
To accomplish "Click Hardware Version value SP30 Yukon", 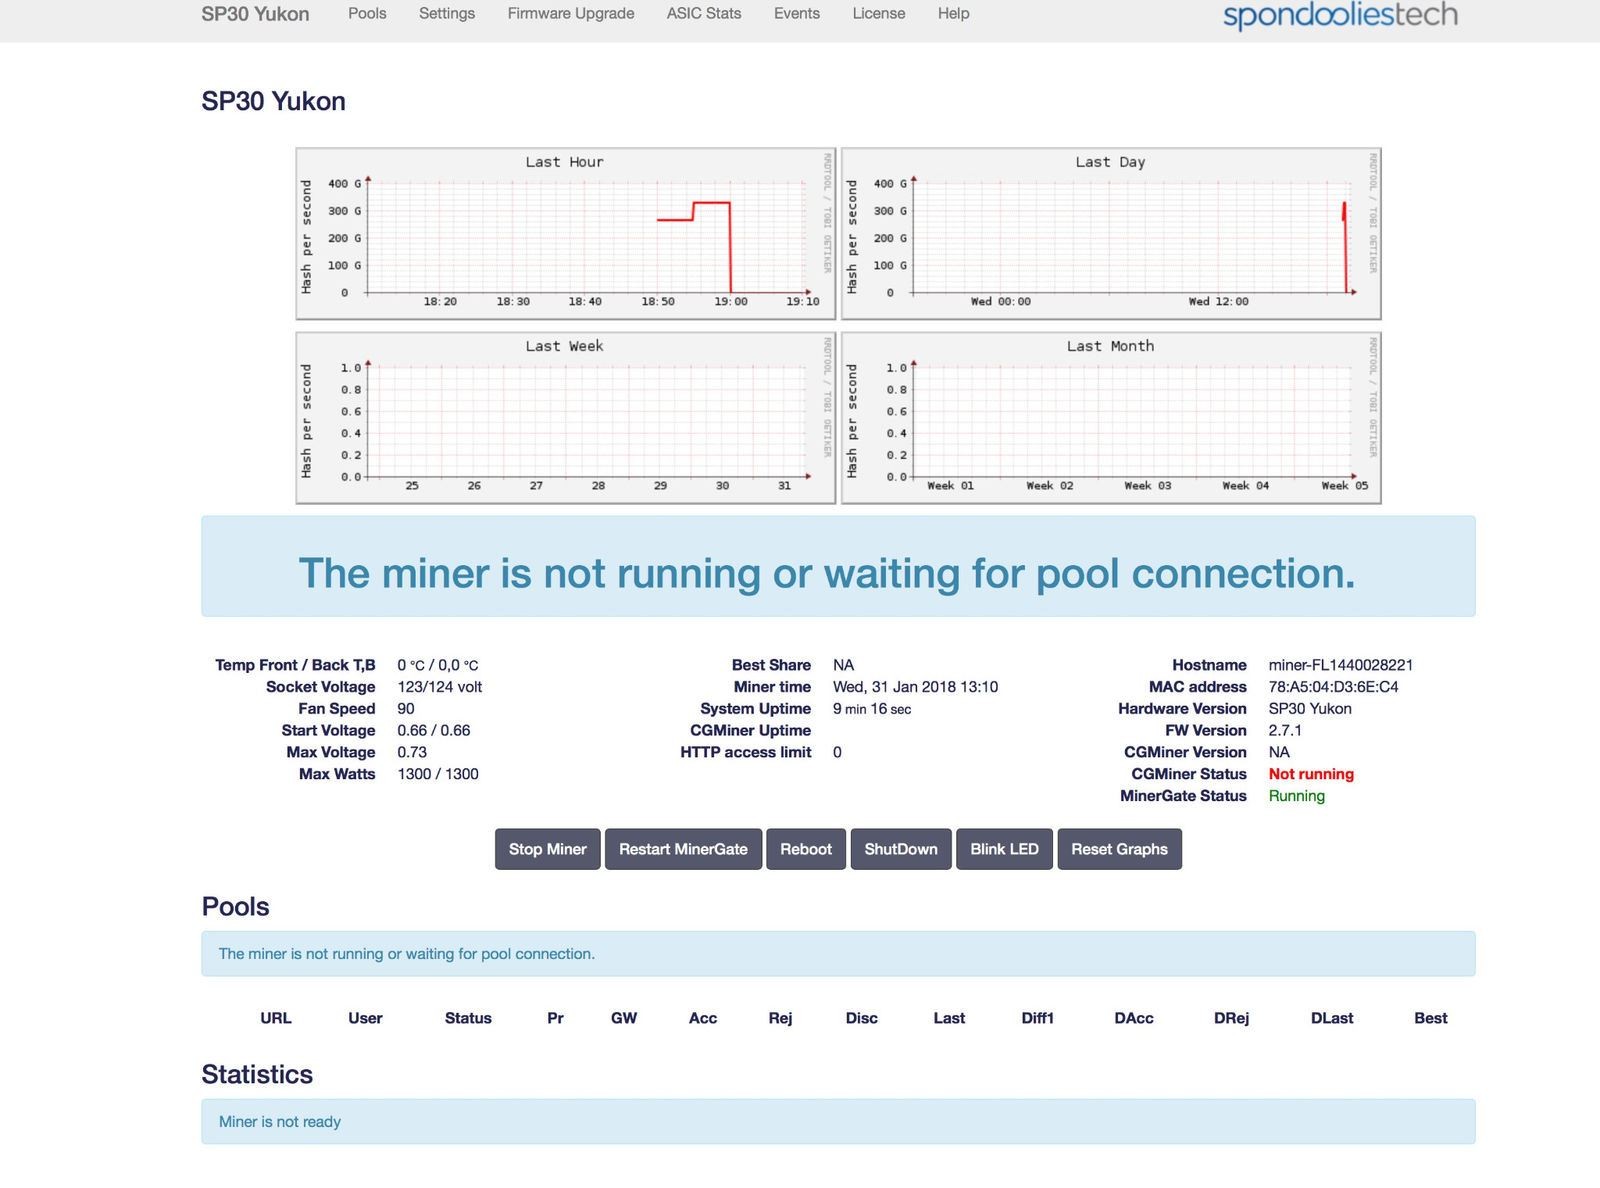I will (1310, 709).
